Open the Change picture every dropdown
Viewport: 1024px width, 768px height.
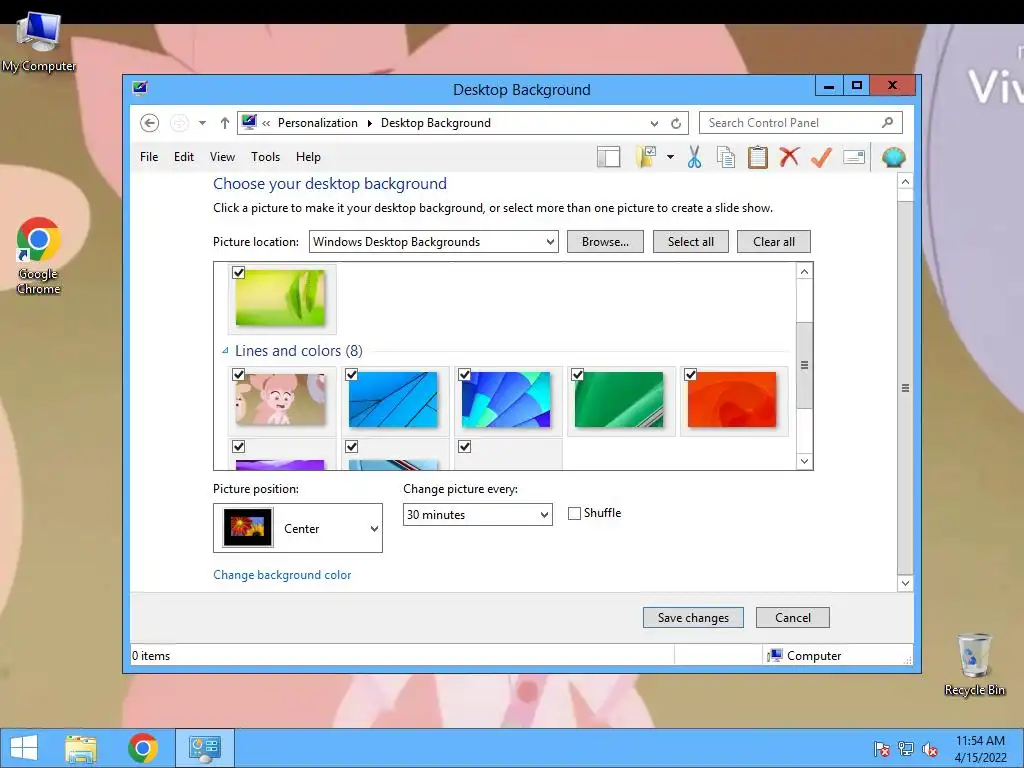pos(477,515)
